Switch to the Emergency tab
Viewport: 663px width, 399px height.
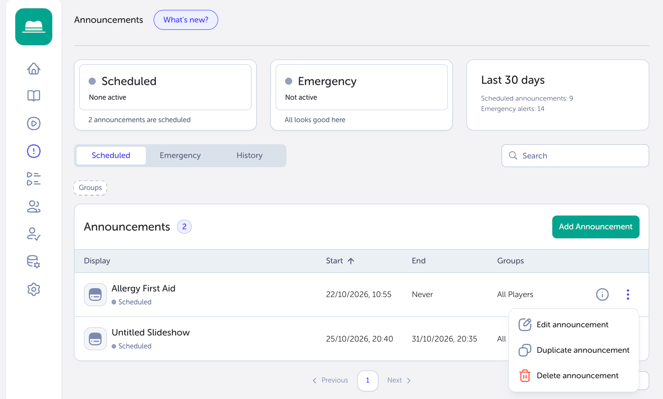pos(180,155)
